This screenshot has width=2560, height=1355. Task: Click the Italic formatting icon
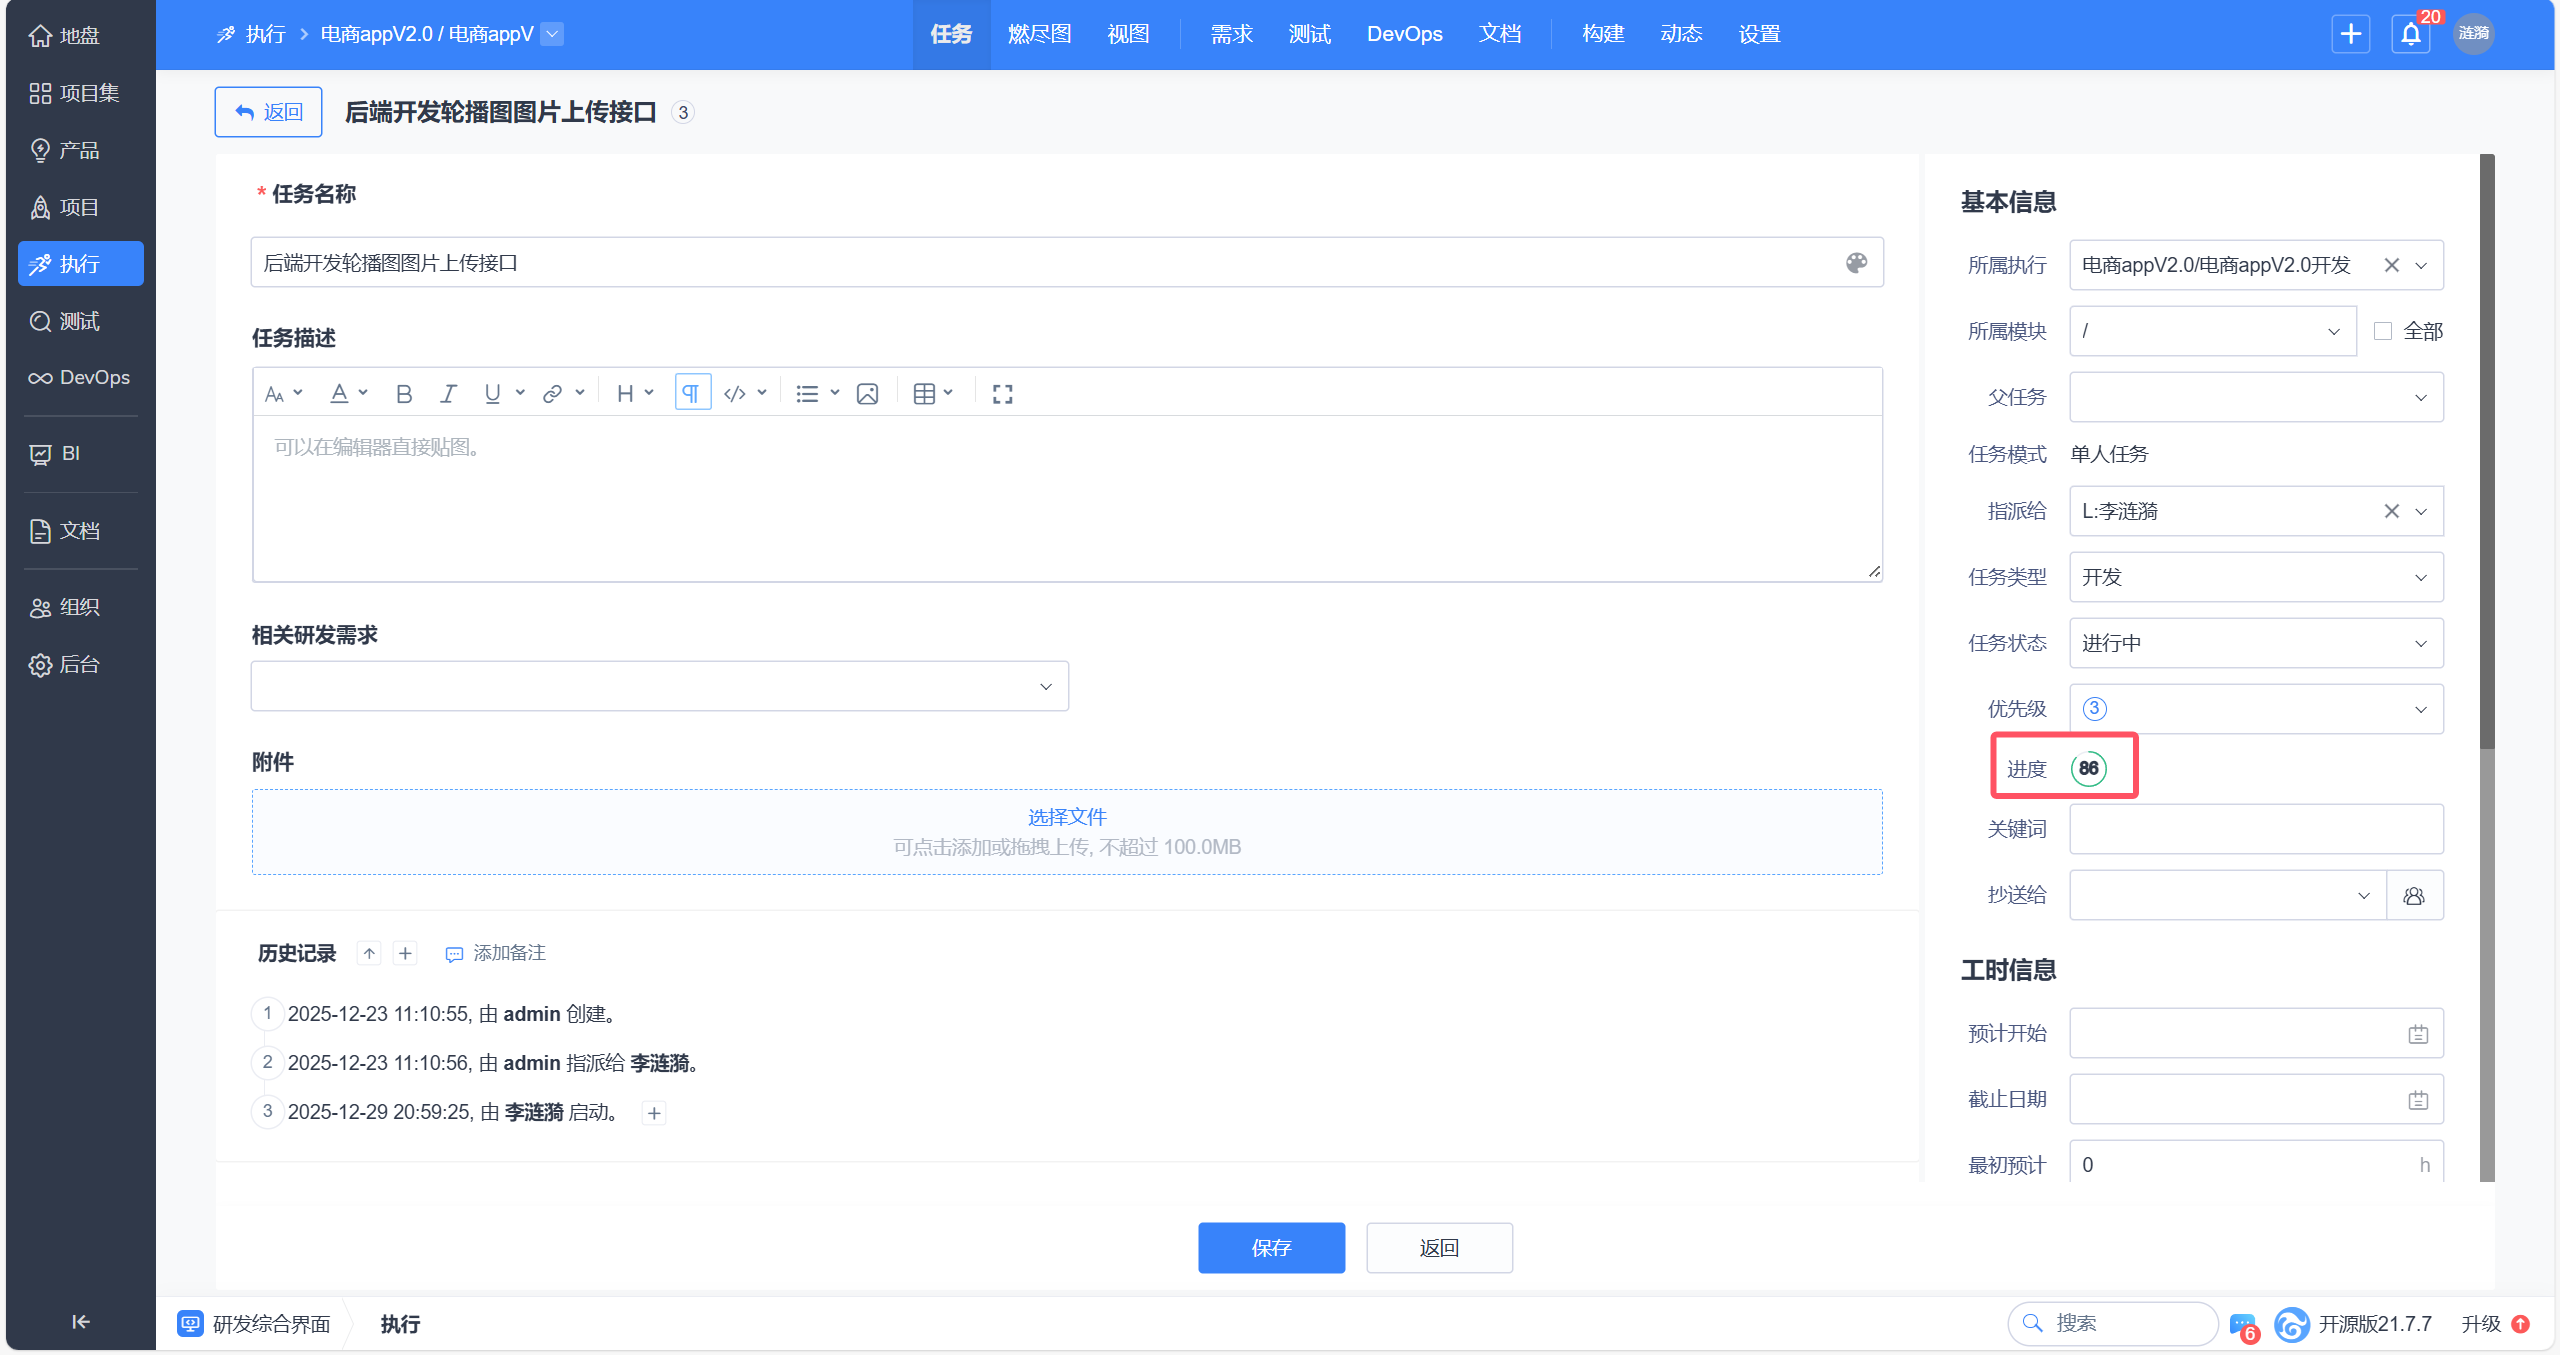point(448,394)
